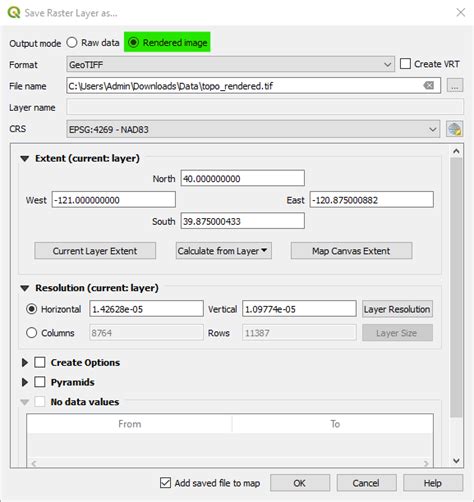Click the QGIS logo in the title bar
474x502 pixels.
pyautogui.click(x=14, y=13)
